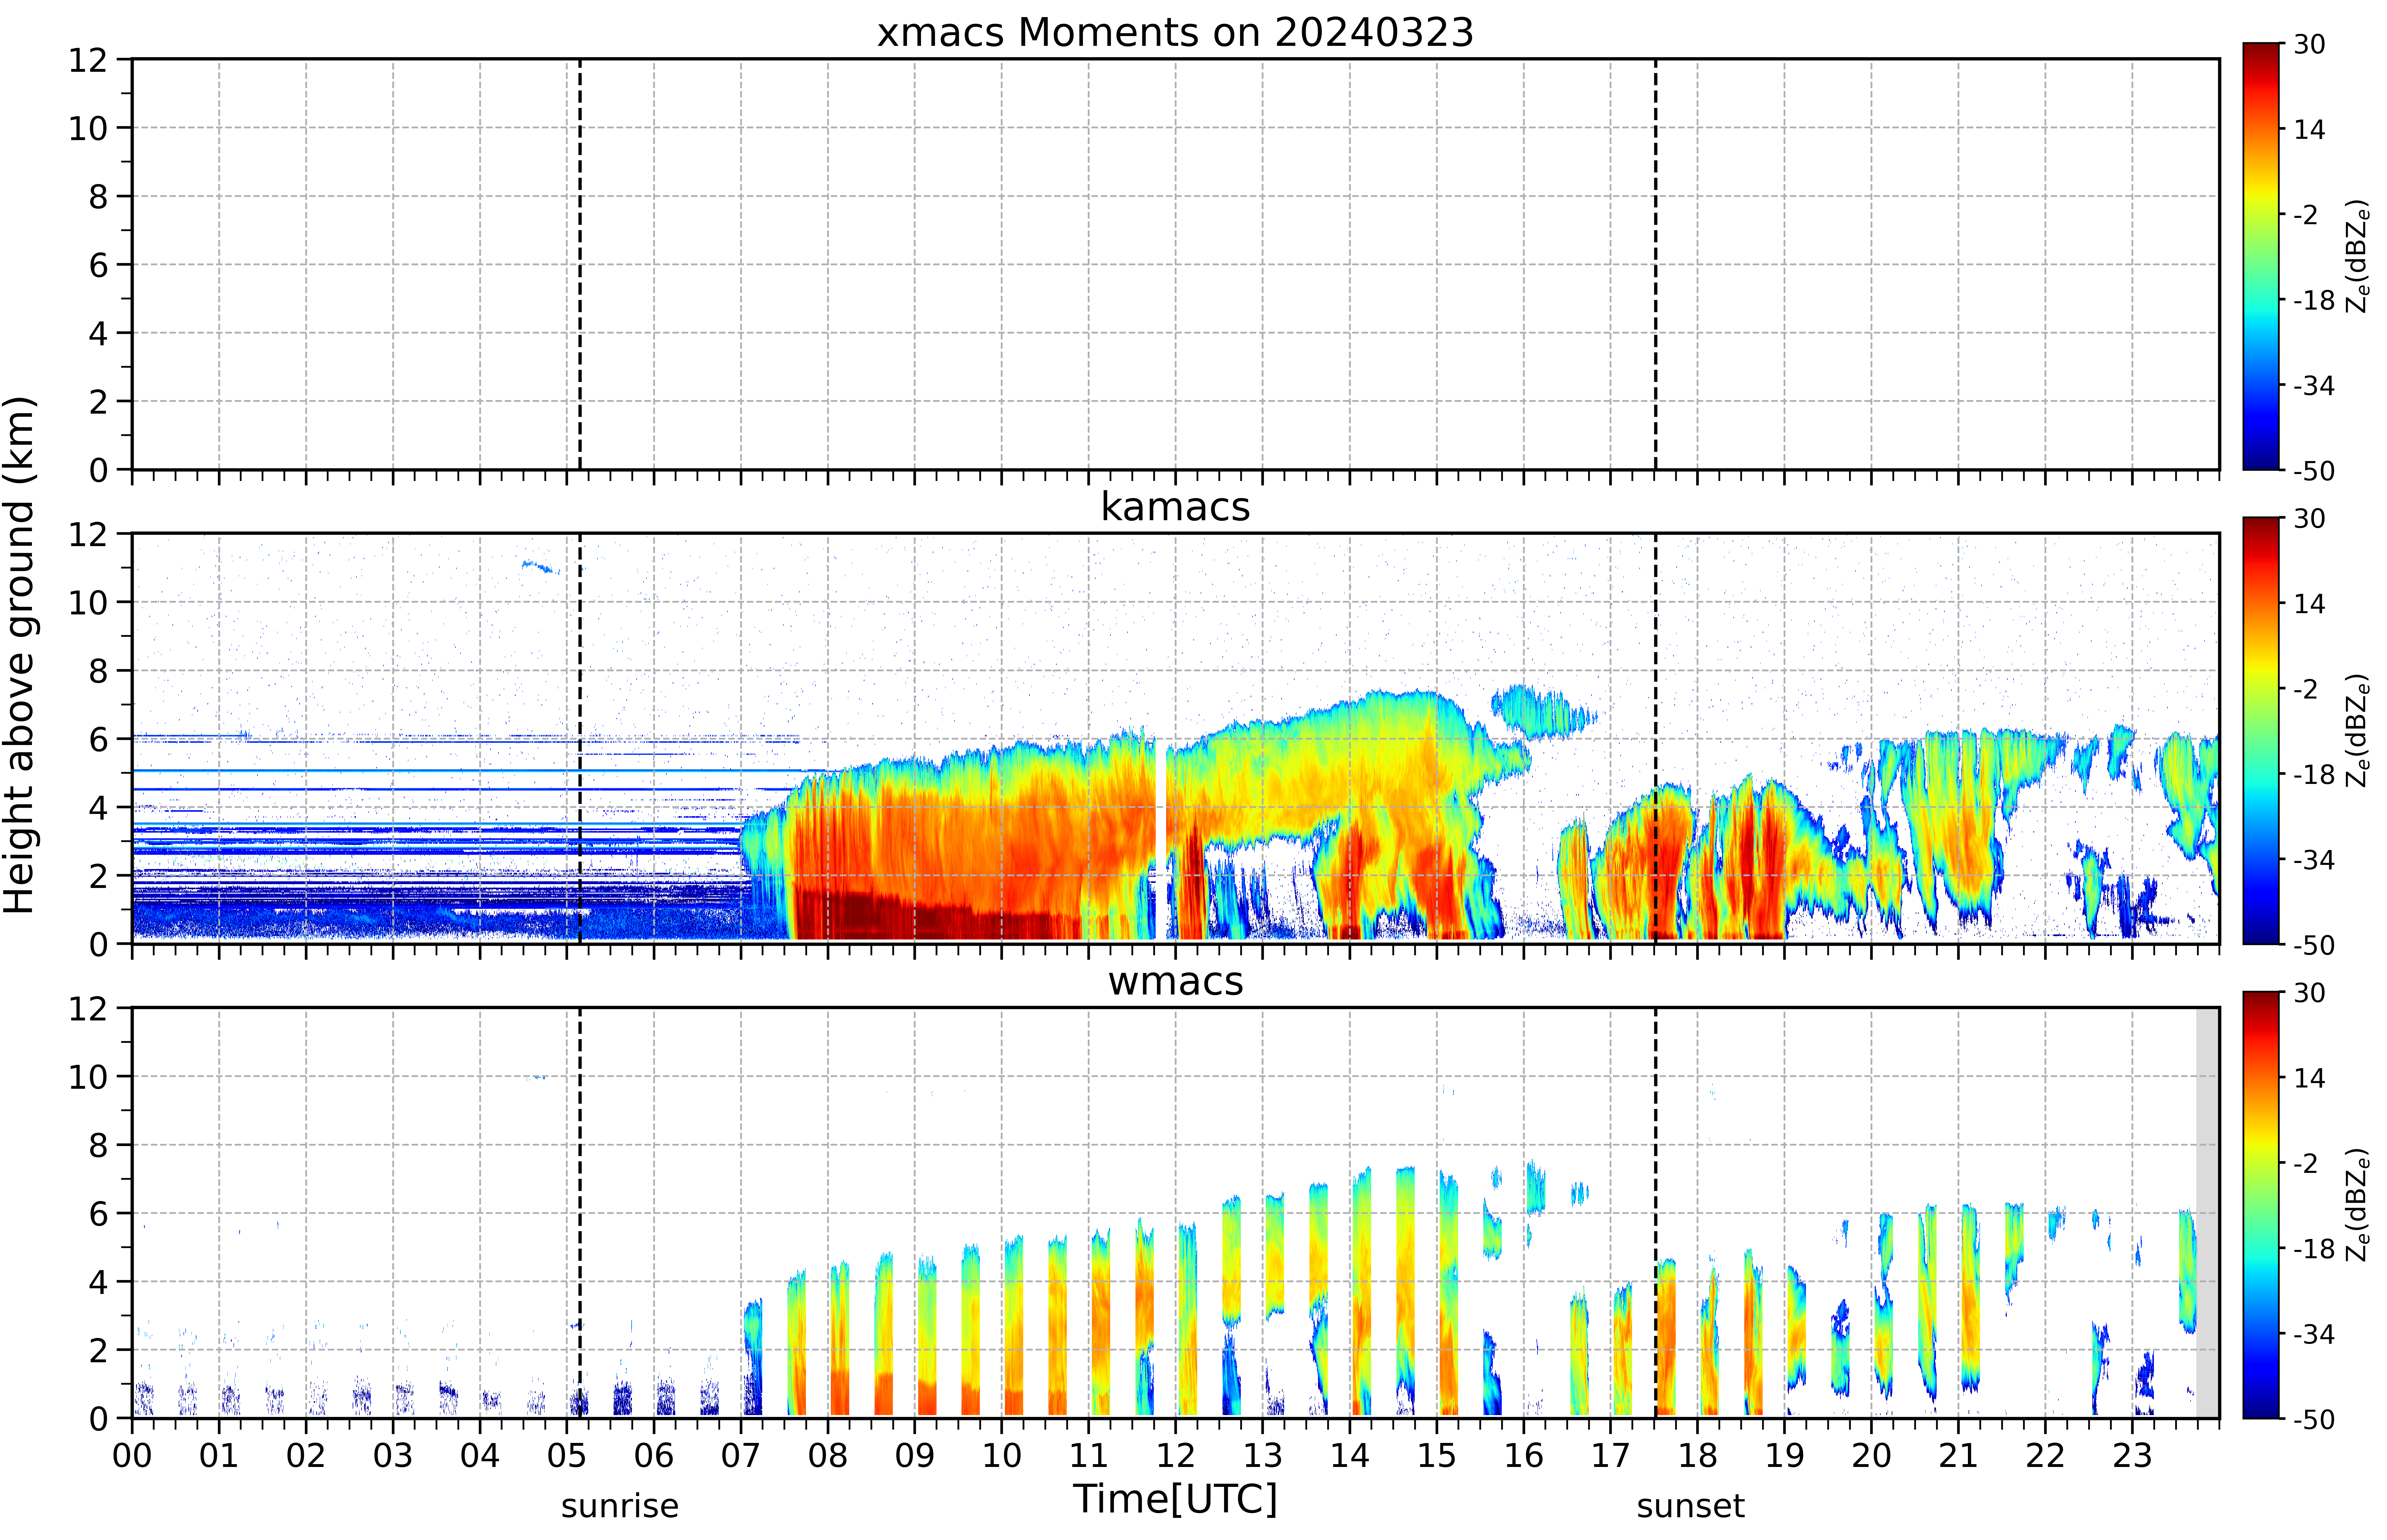The height and width of the screenshot is (1540, 2387).
Task: Click the "-18" tick on the xmacs colorbar
Action: tap(2314, 300)
